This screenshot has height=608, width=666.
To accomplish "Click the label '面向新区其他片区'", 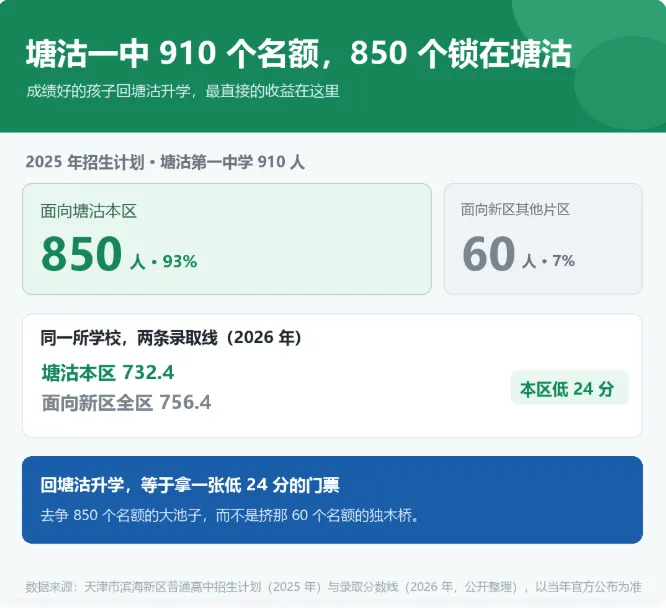I will pyautogui.click(x=515, y=209).
